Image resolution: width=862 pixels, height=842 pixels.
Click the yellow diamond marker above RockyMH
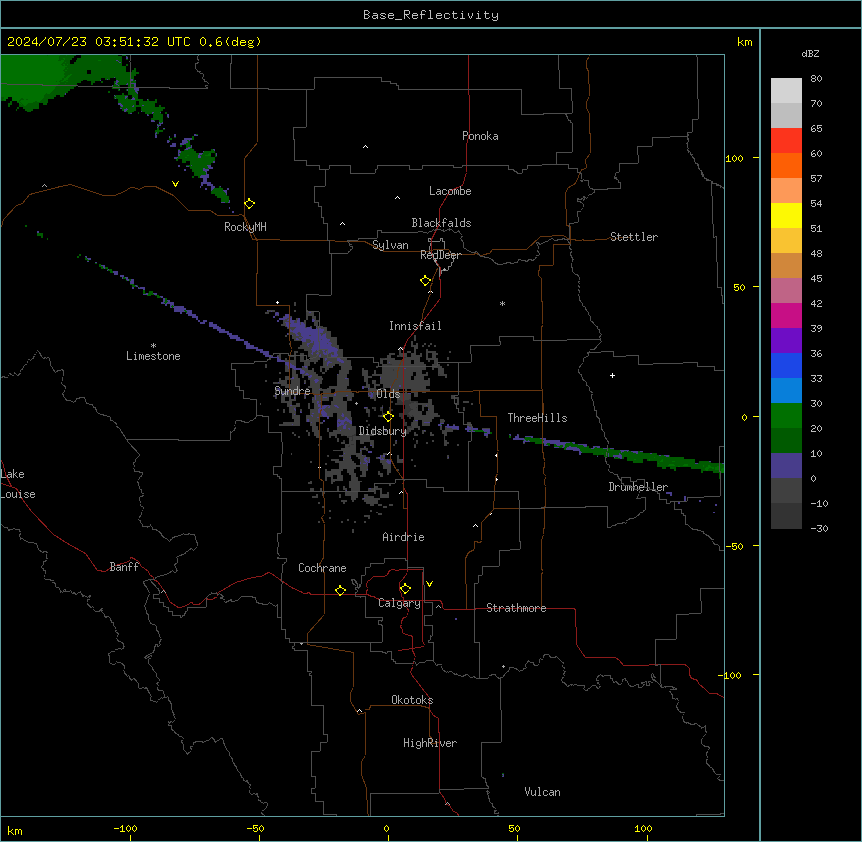pyautogui.click(x=250, y=204)
